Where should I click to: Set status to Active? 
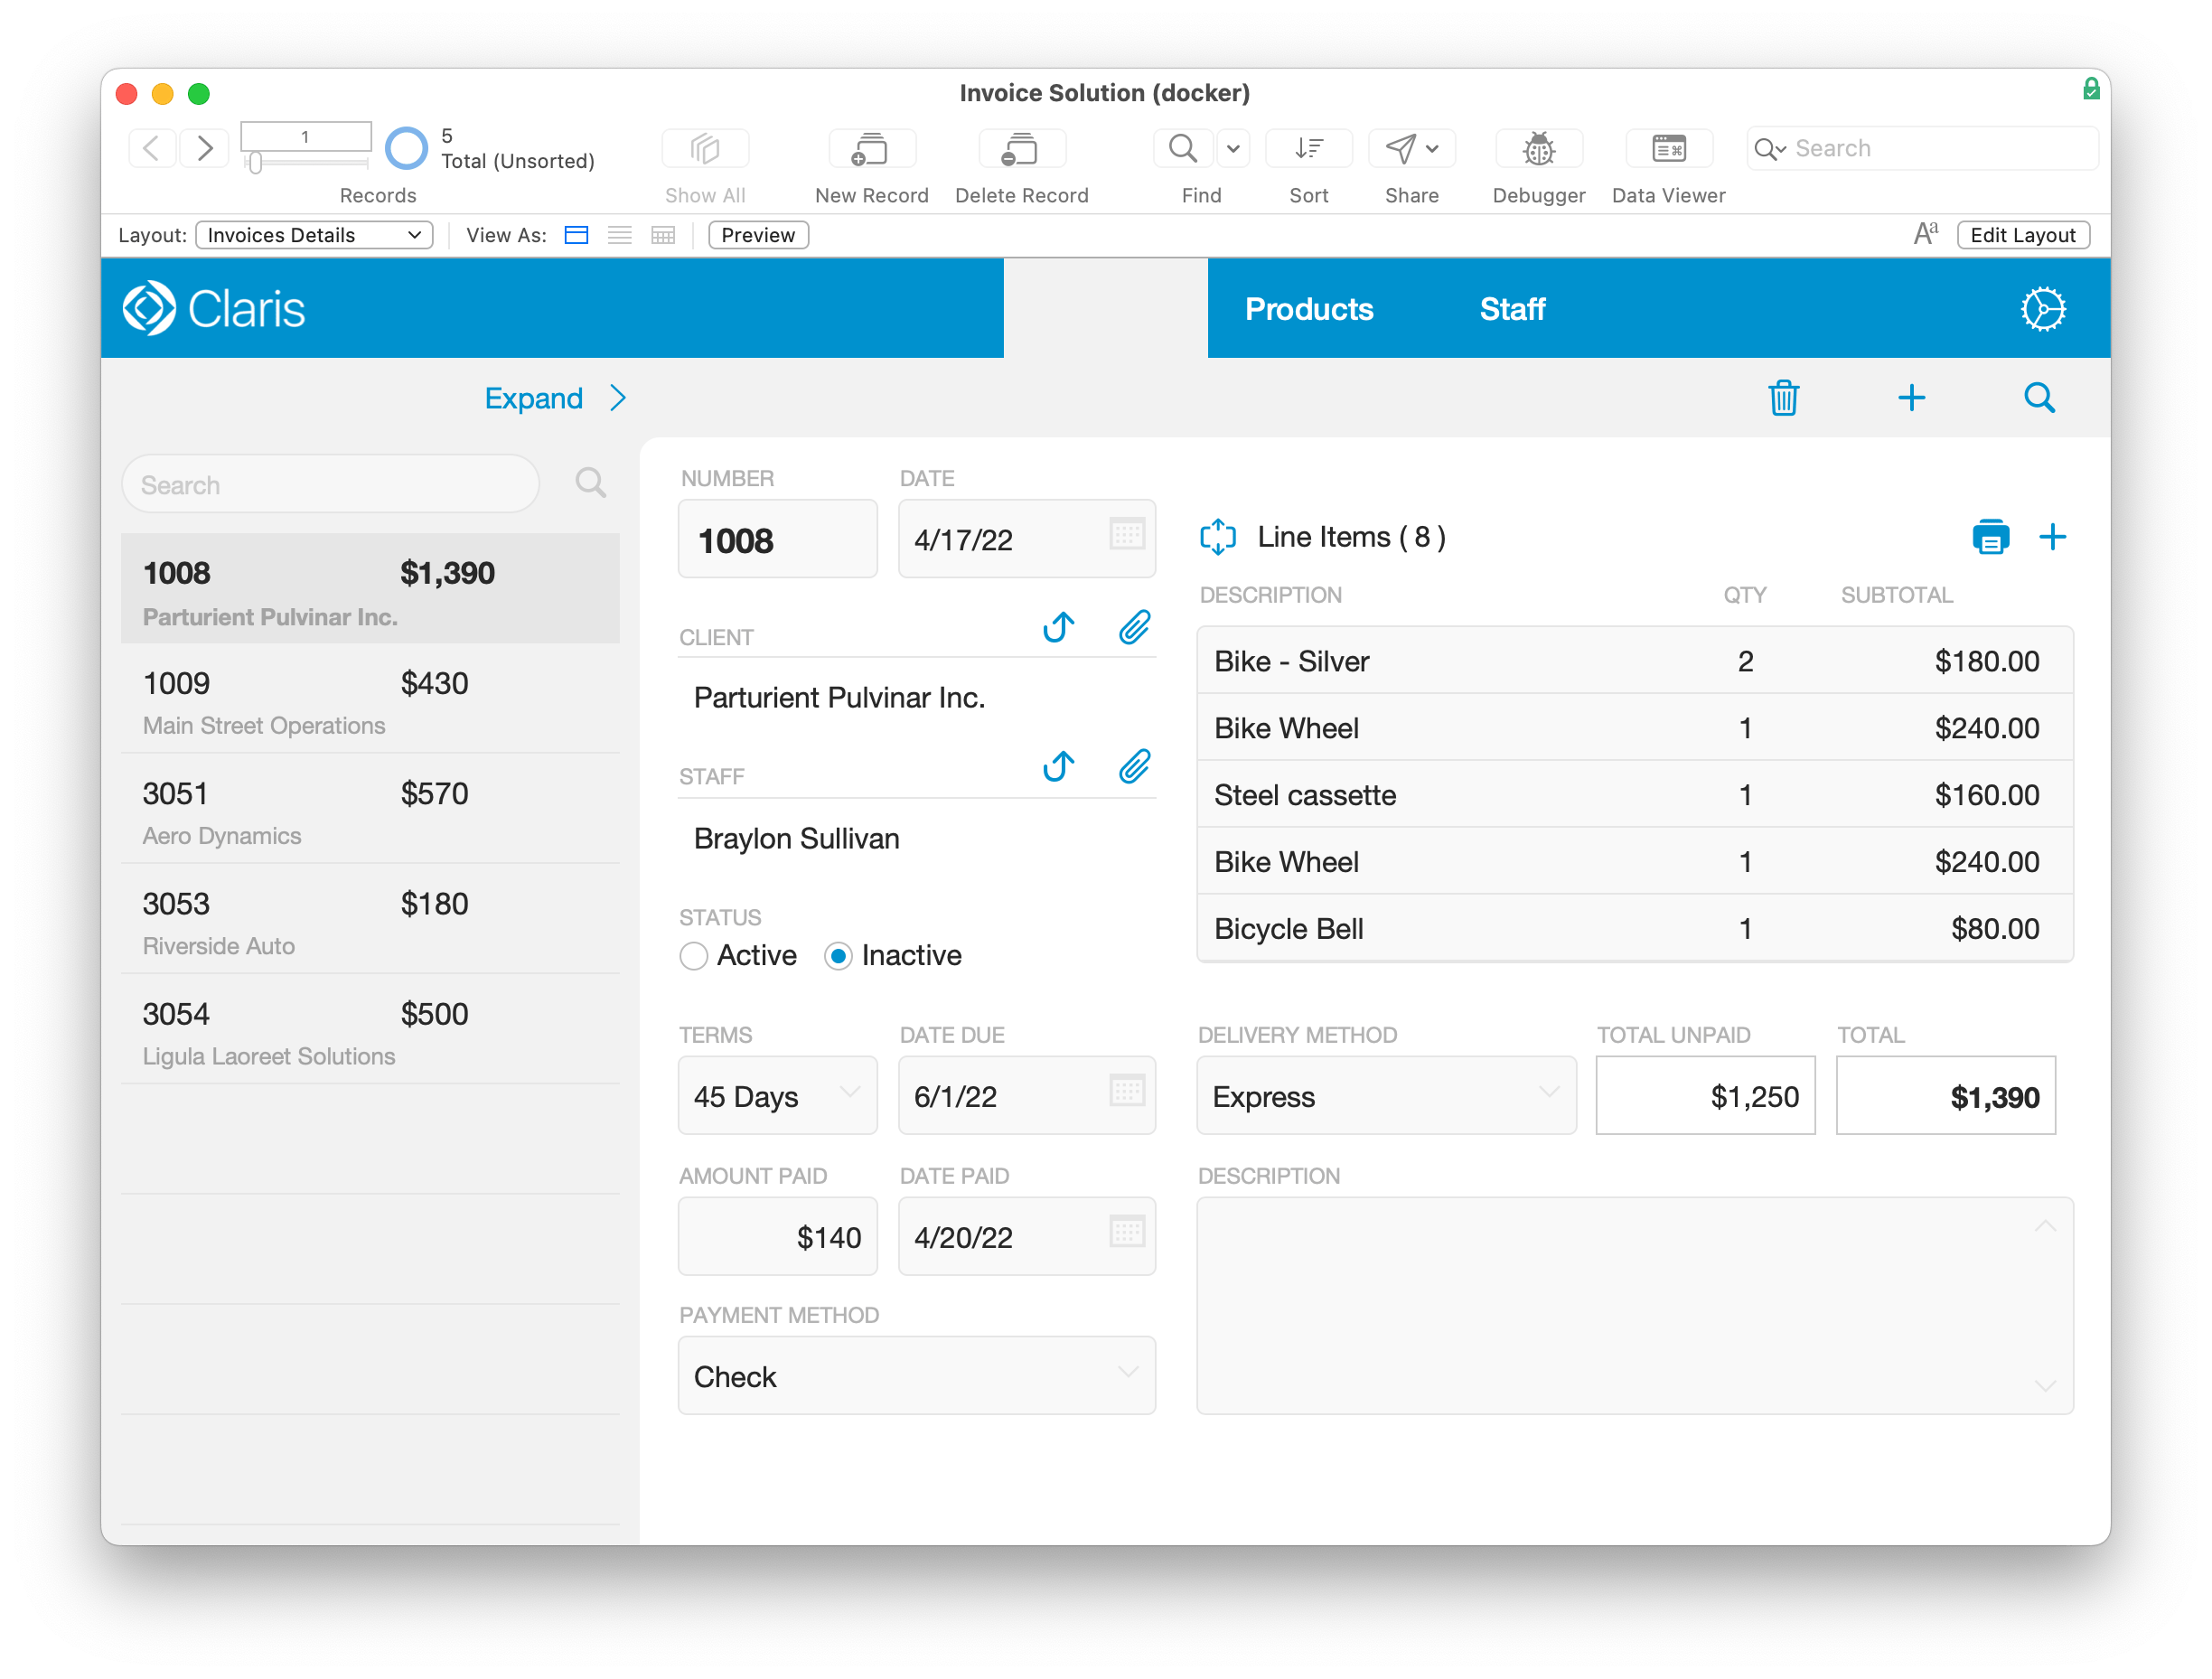pyautogui.click(x=693, y=956)
